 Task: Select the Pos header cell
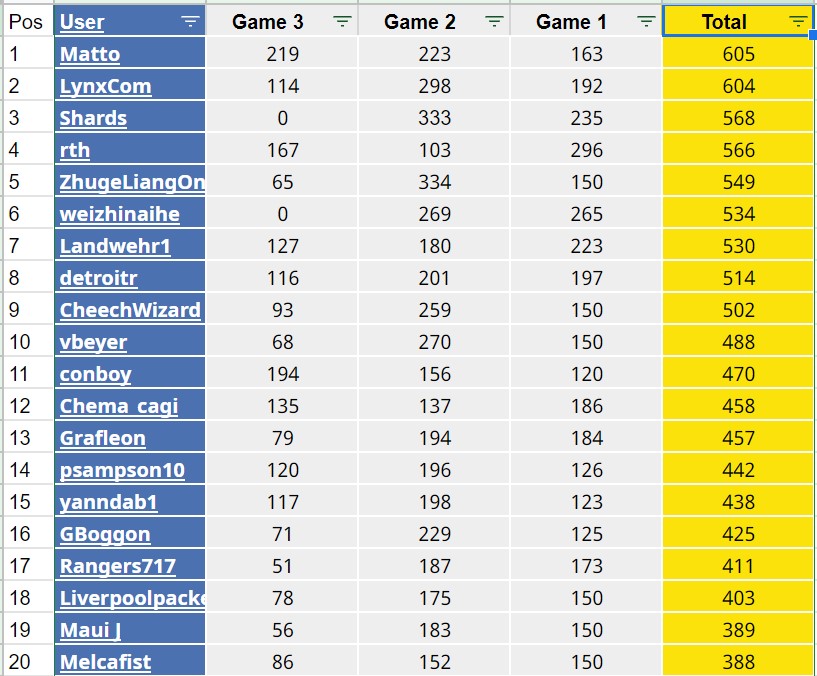[x=26, y=22]
